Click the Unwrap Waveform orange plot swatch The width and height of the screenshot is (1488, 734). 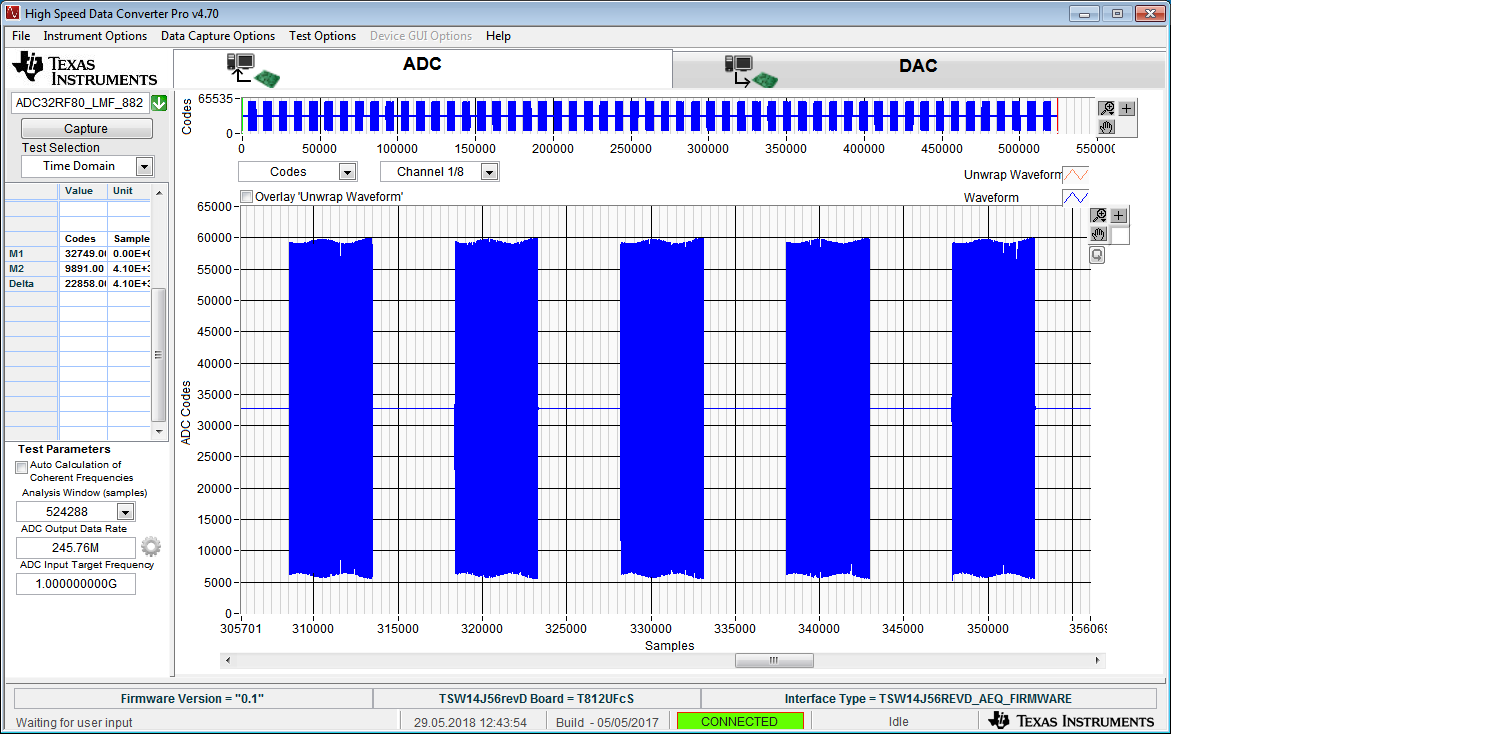tap(1075, 175)
